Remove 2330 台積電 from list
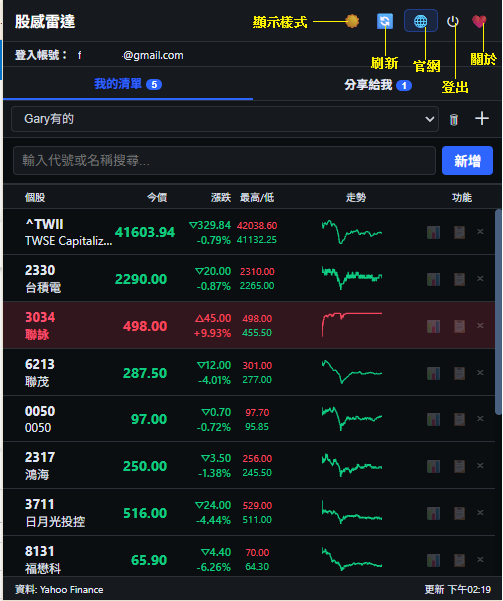This screenshot has width=503, height=601. click(x=480, y=278)
